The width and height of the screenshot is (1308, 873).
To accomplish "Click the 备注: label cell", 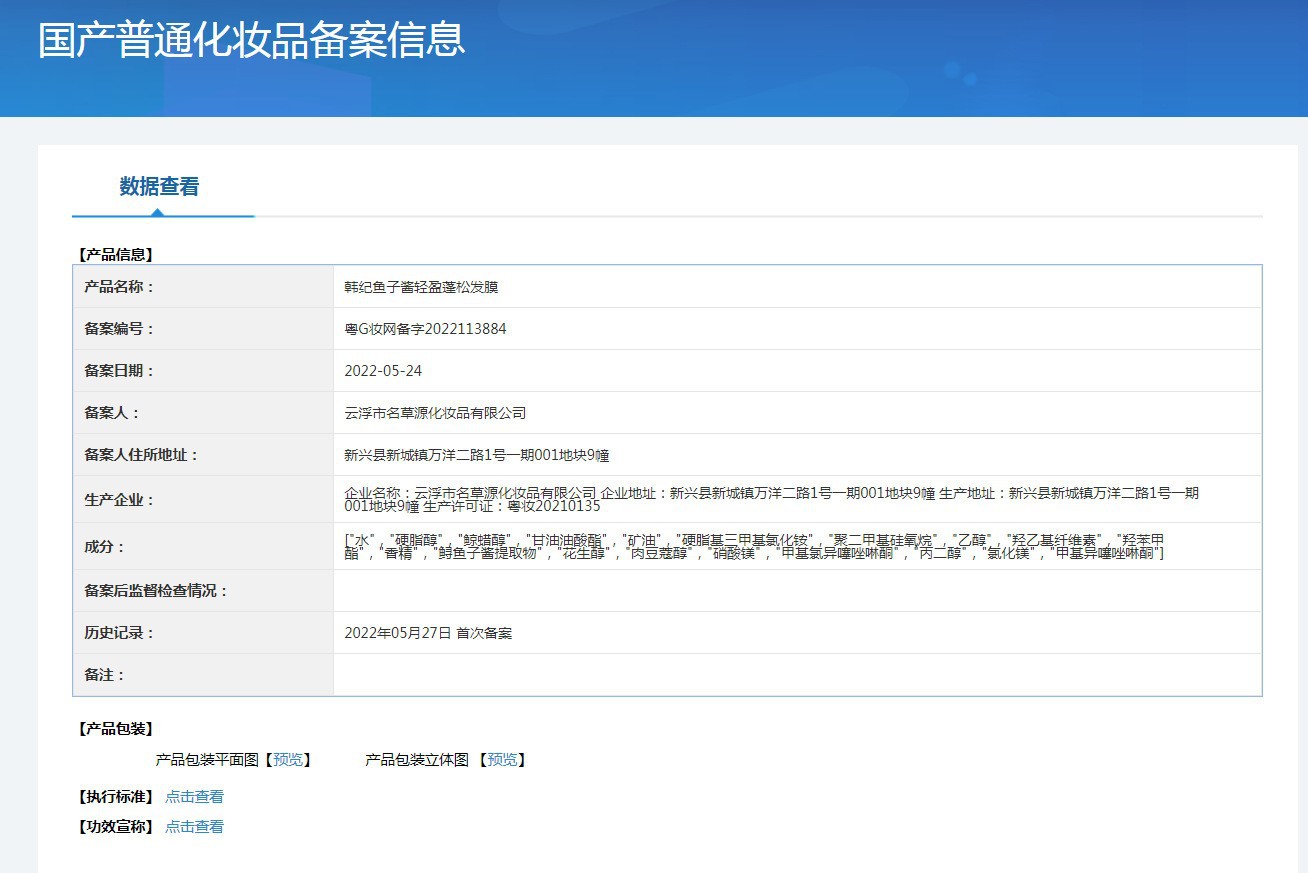I will [x=203, y=675].
